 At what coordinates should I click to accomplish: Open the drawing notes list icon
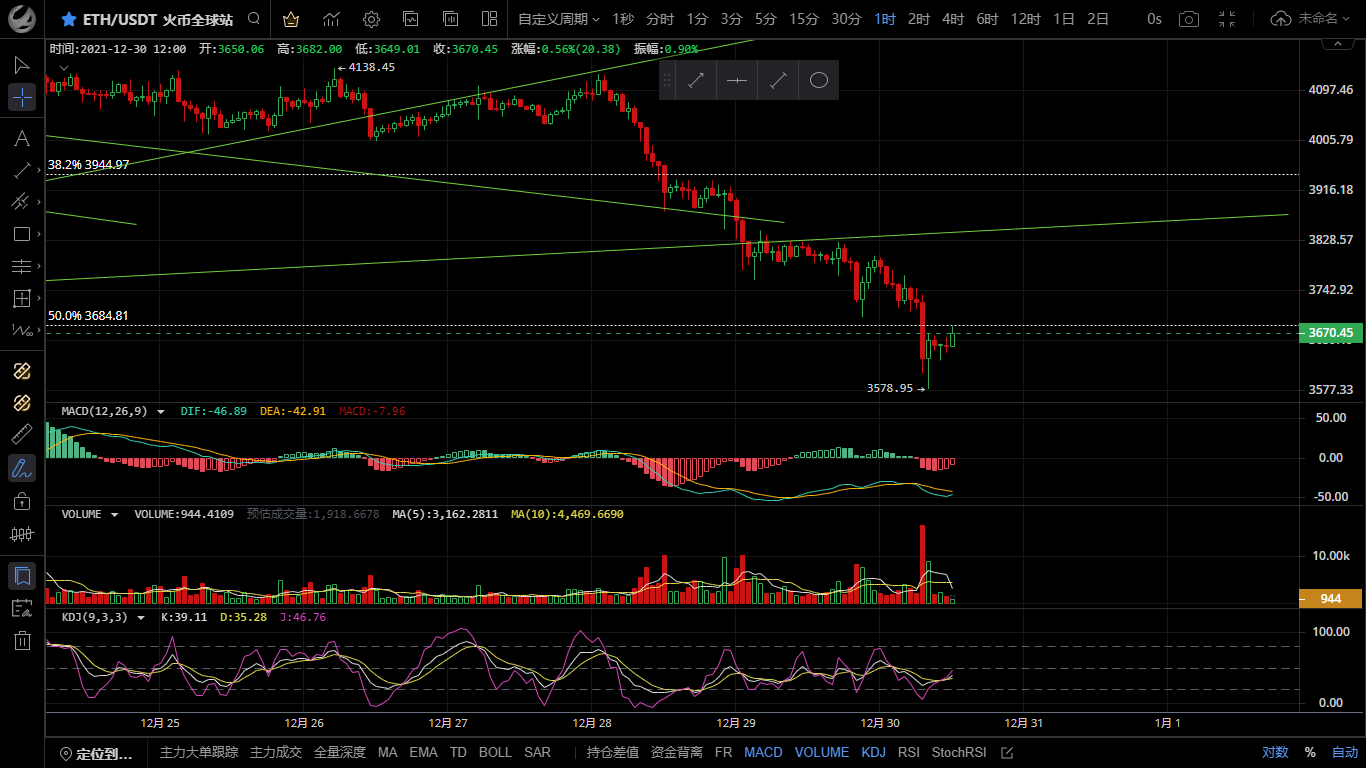[22, 608]
